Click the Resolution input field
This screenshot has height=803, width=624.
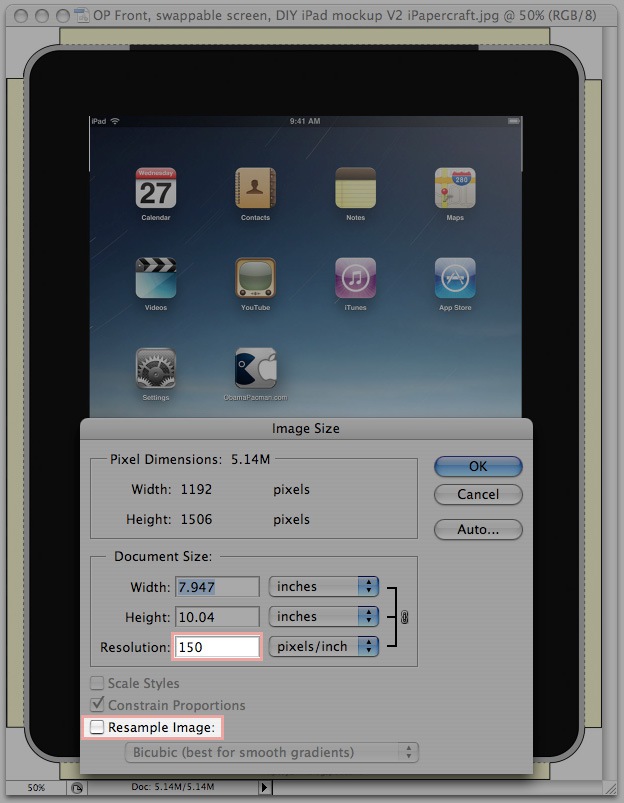click(x=217, y=647)
